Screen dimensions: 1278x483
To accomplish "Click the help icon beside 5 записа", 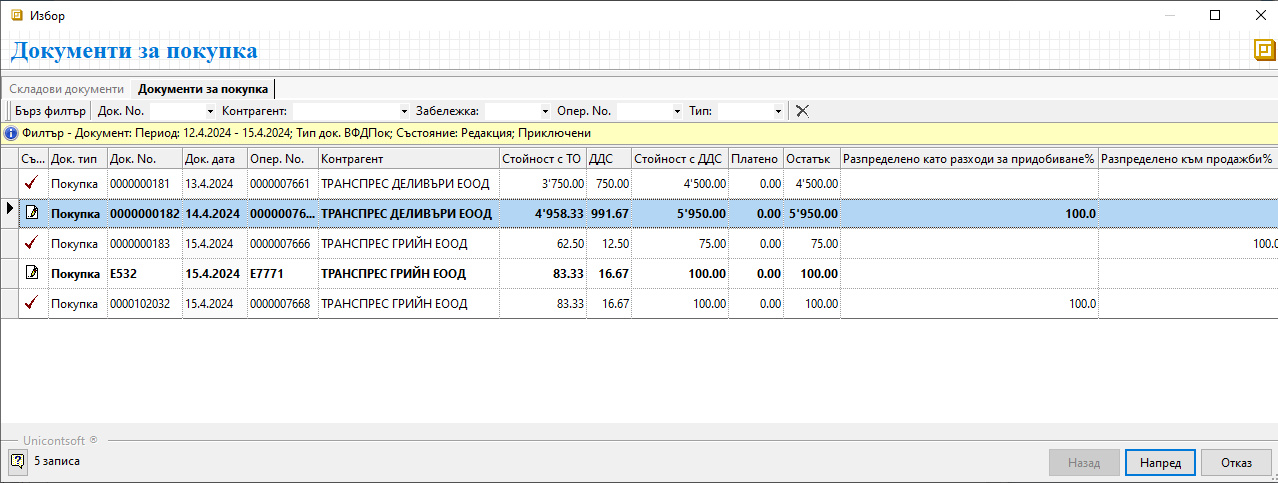I will [17, 461].
